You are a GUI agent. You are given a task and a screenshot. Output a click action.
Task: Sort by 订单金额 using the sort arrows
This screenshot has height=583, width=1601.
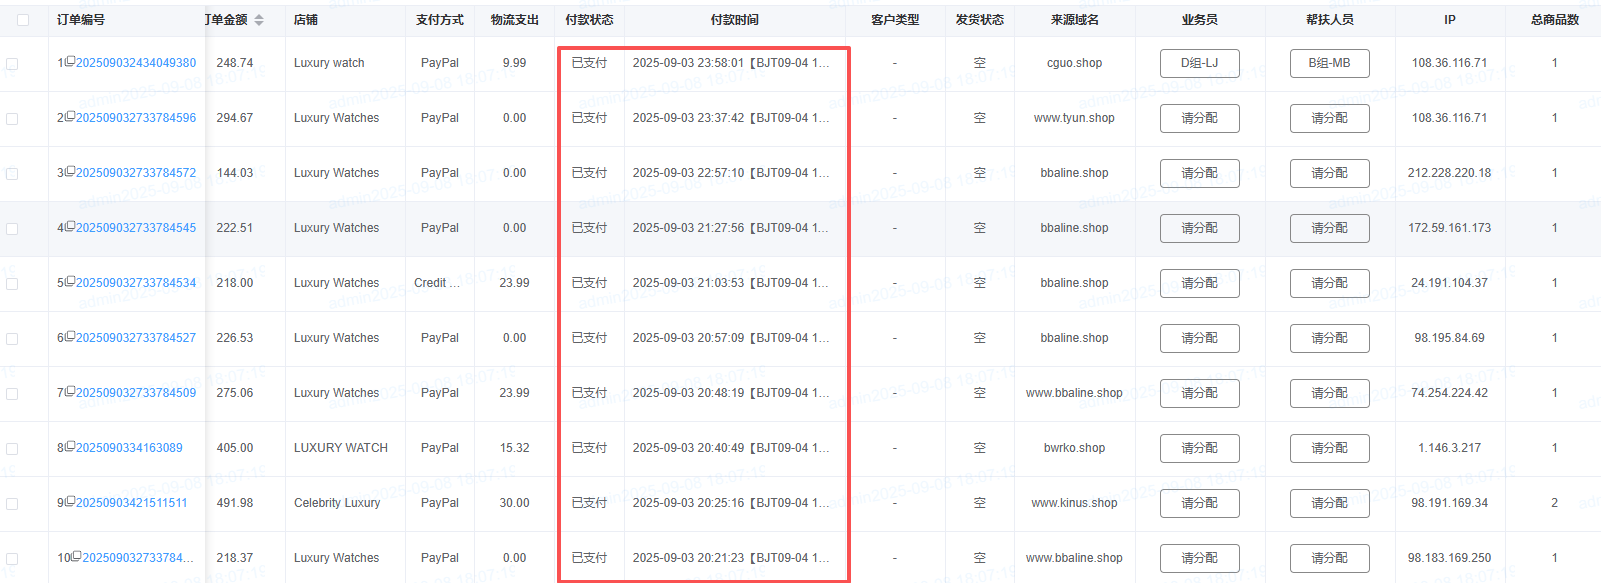259,20
